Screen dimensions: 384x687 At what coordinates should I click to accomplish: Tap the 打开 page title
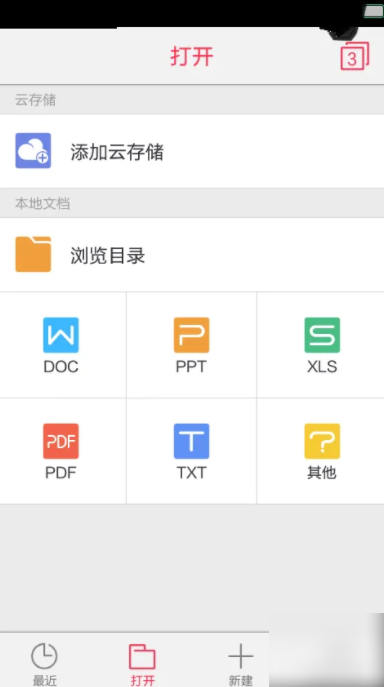(192, 57)
